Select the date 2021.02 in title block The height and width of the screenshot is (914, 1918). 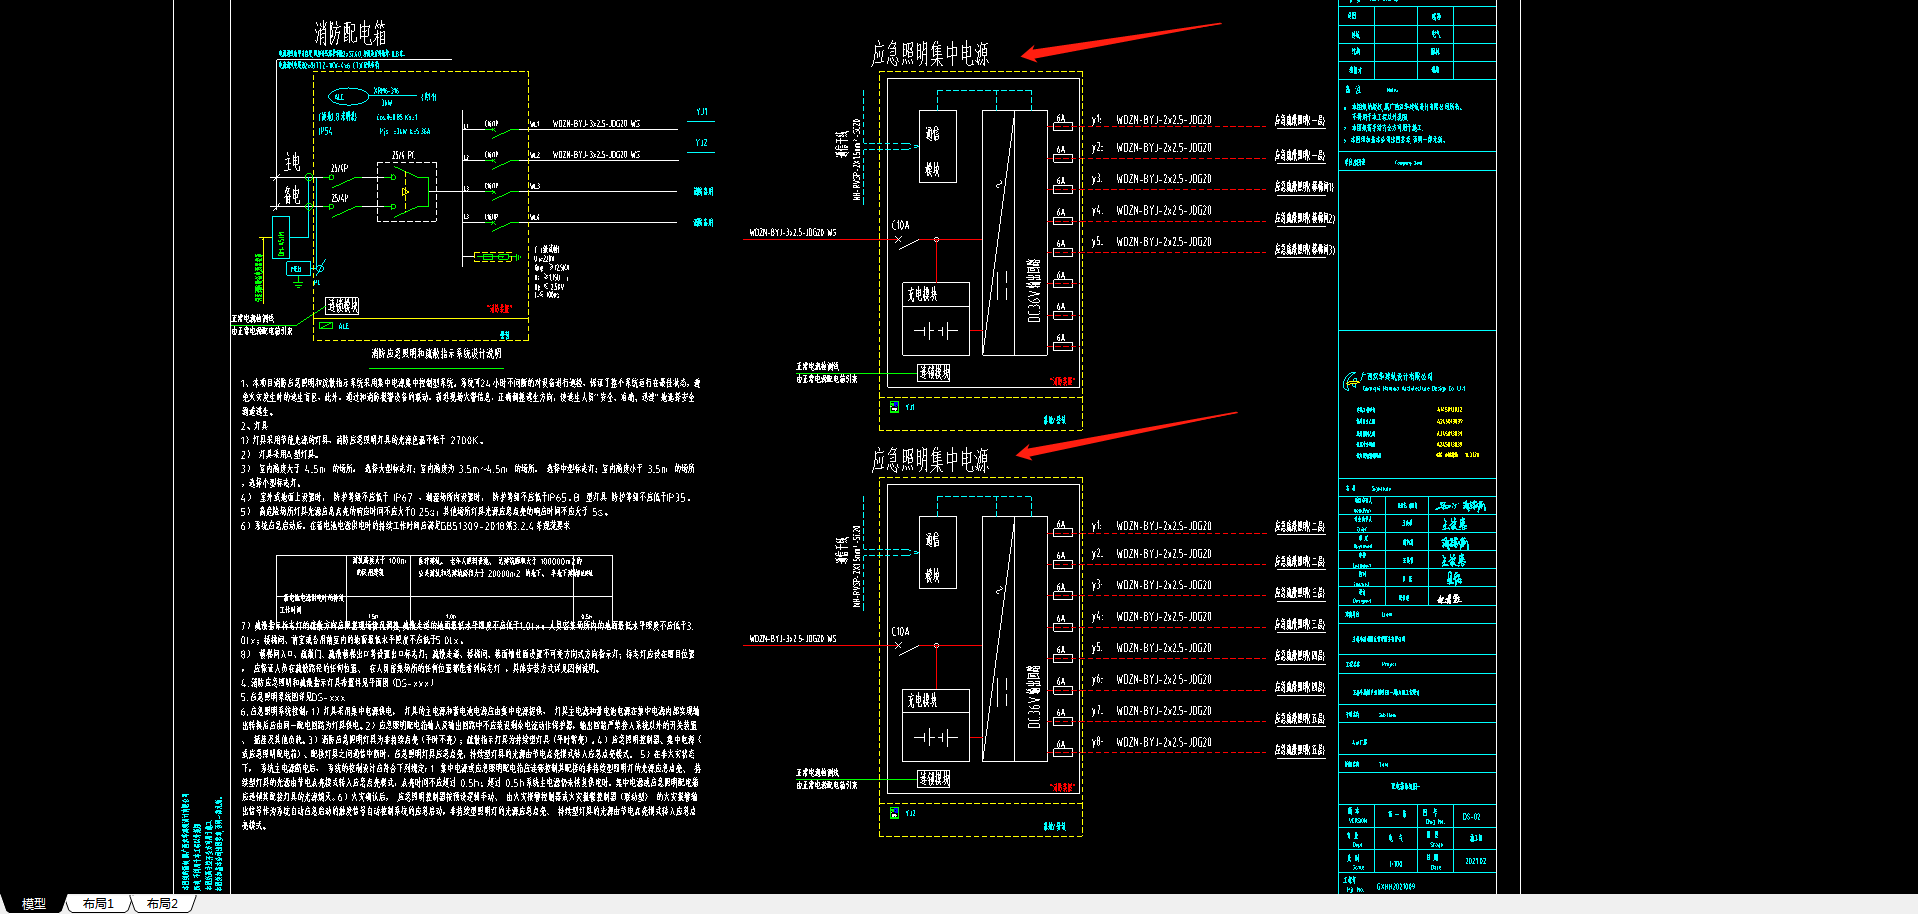(1476, 861)
